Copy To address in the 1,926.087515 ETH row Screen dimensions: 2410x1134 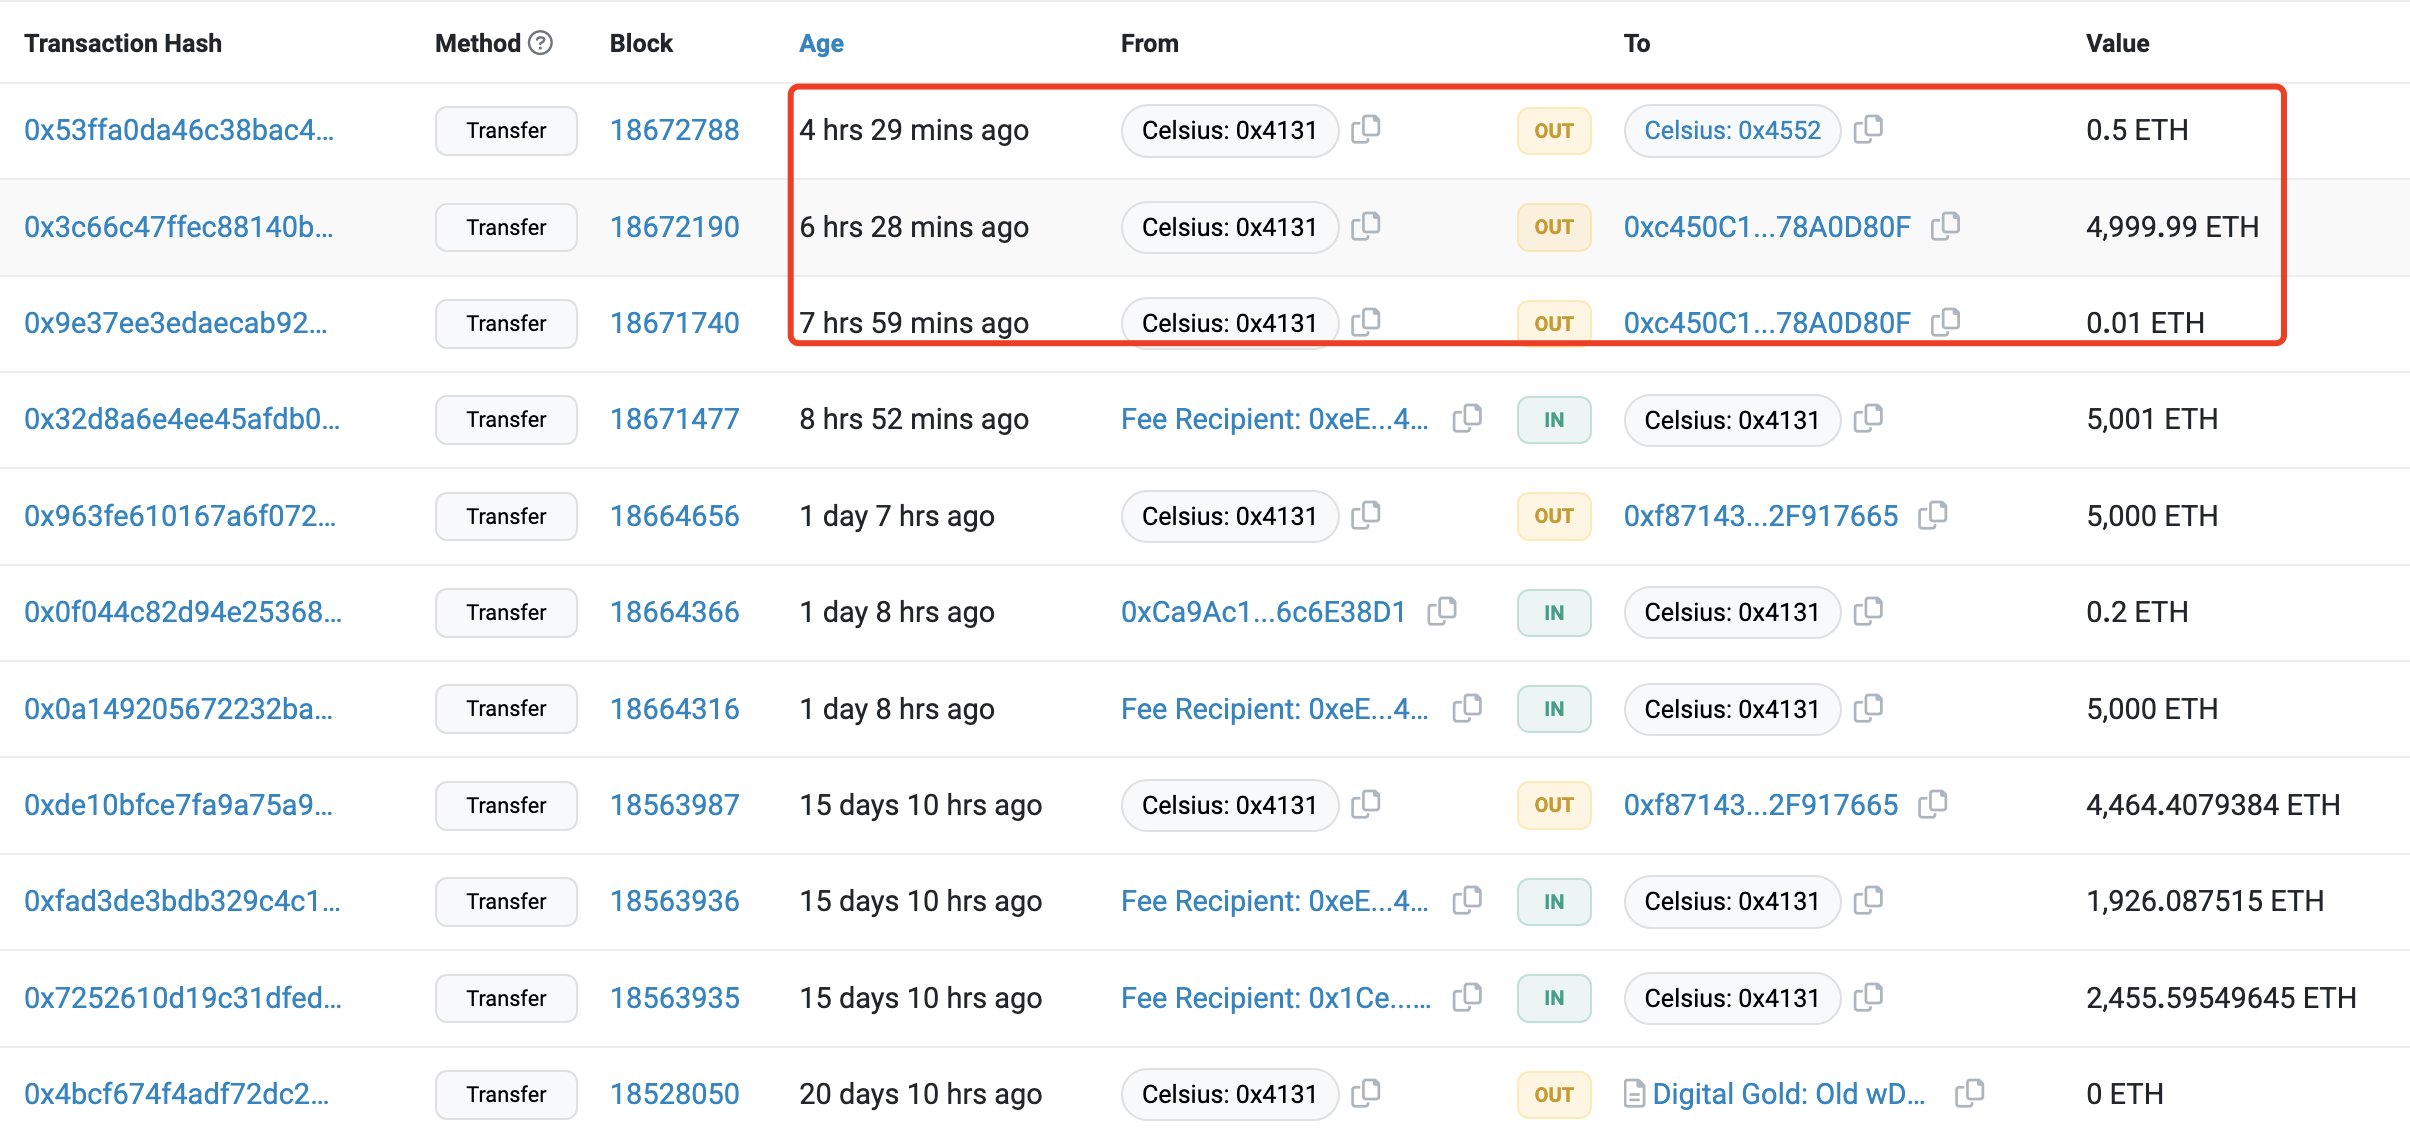[1868, 900]
